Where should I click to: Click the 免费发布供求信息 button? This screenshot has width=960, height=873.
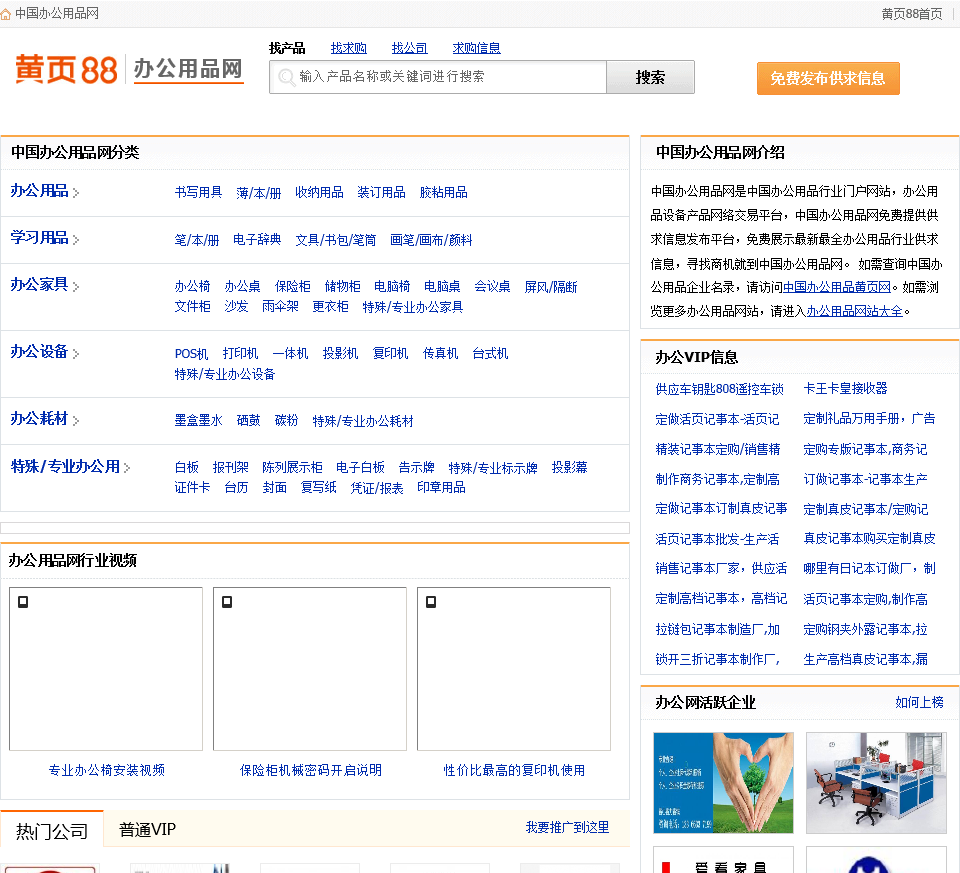[x=828, y=78]
